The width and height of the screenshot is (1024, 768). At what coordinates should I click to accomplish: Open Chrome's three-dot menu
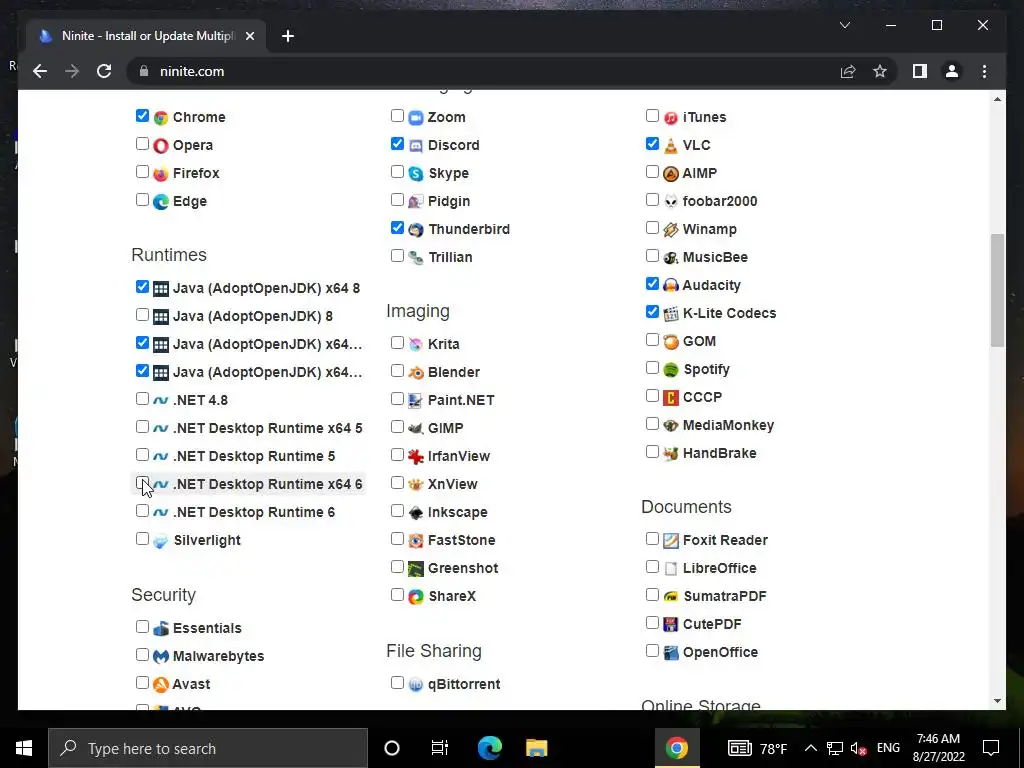(x=984, y=71)
